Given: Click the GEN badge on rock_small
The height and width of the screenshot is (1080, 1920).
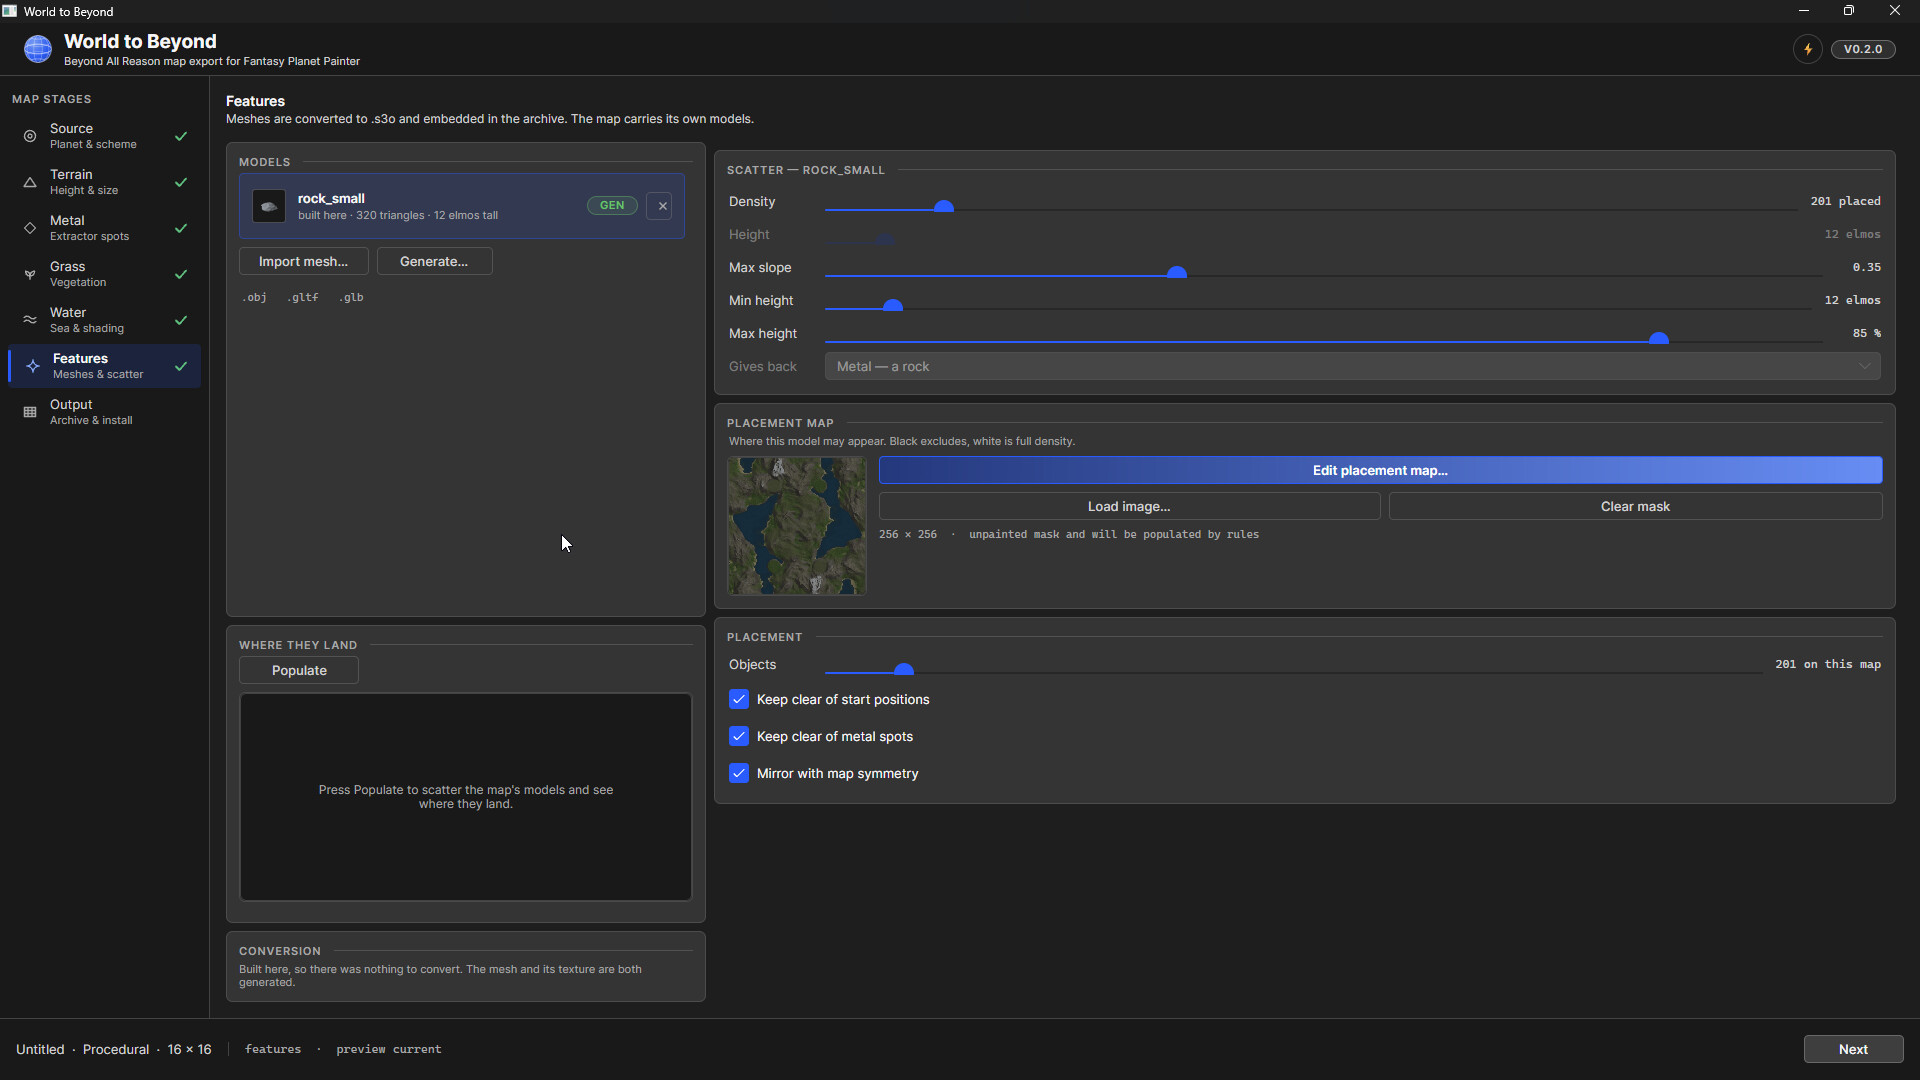Looking at the screenshot, I should click(612, 205).
